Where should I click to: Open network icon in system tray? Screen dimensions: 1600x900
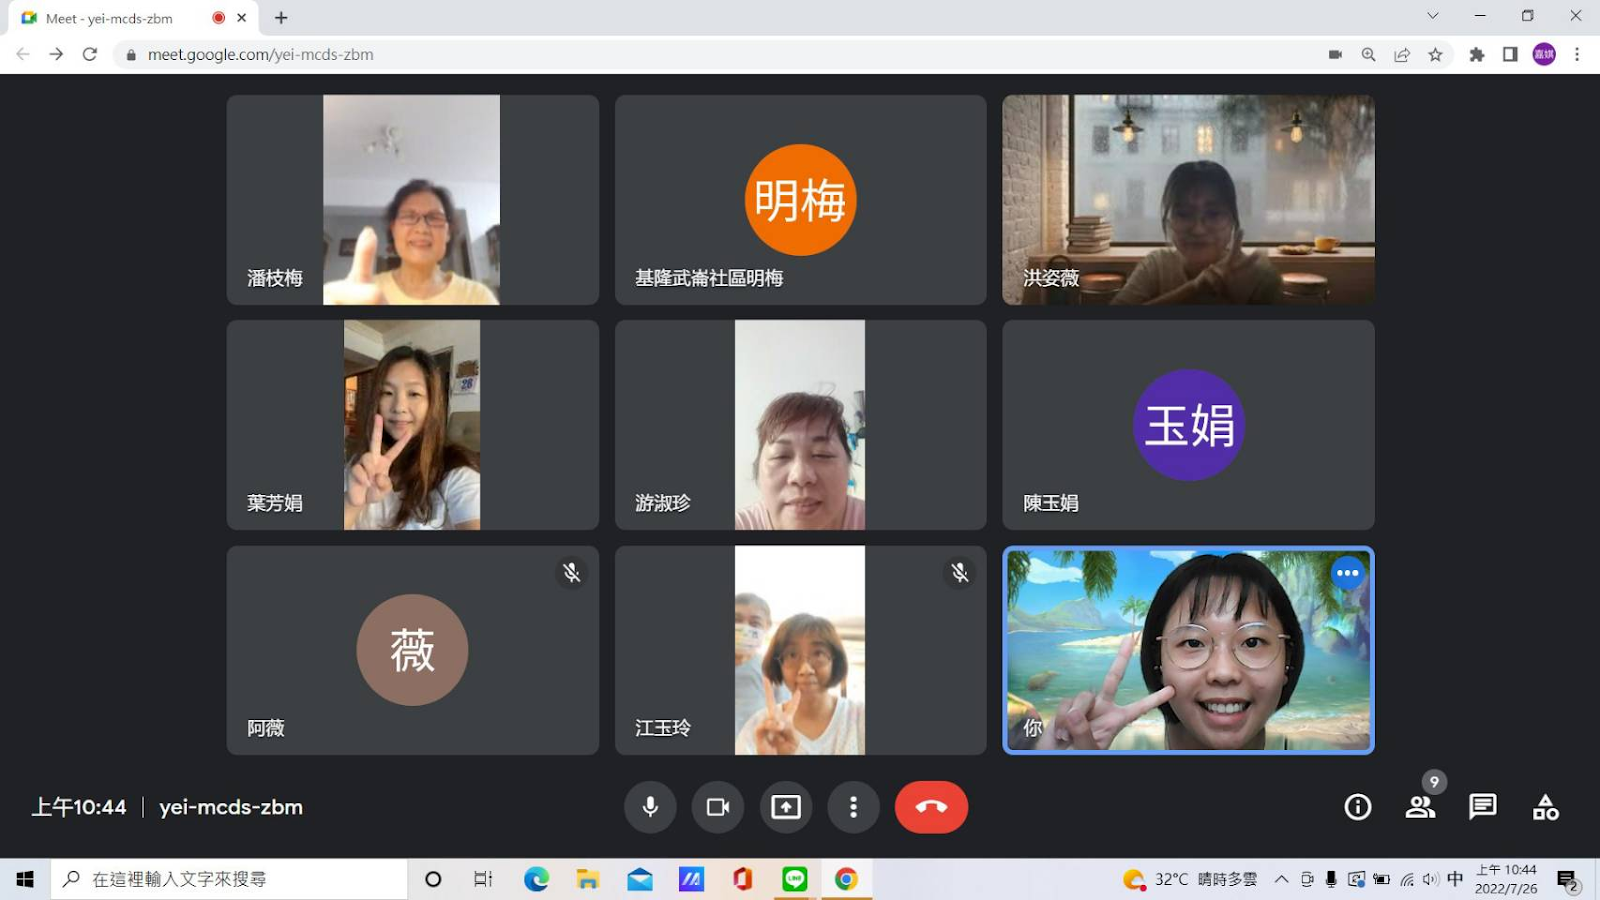[1407, 879]
